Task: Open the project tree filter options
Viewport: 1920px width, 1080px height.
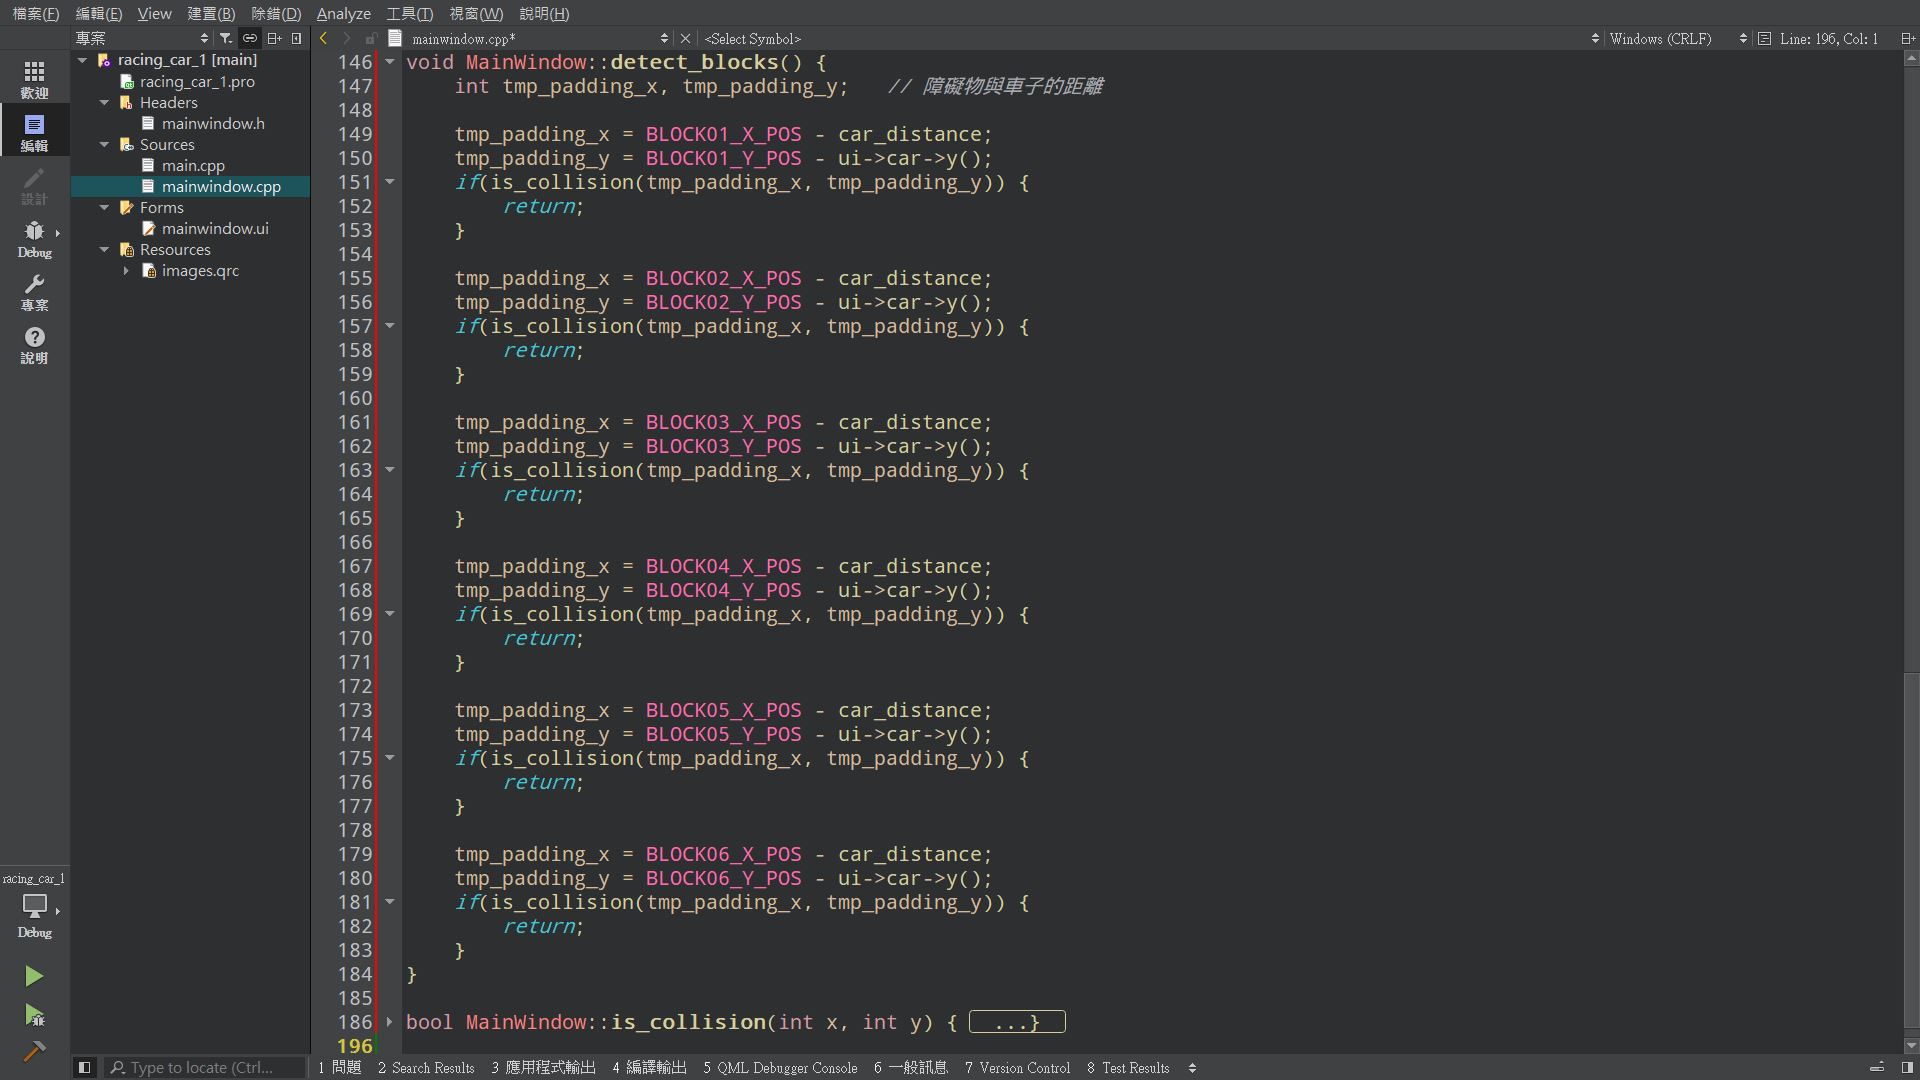Action: (x=226, y=38)
